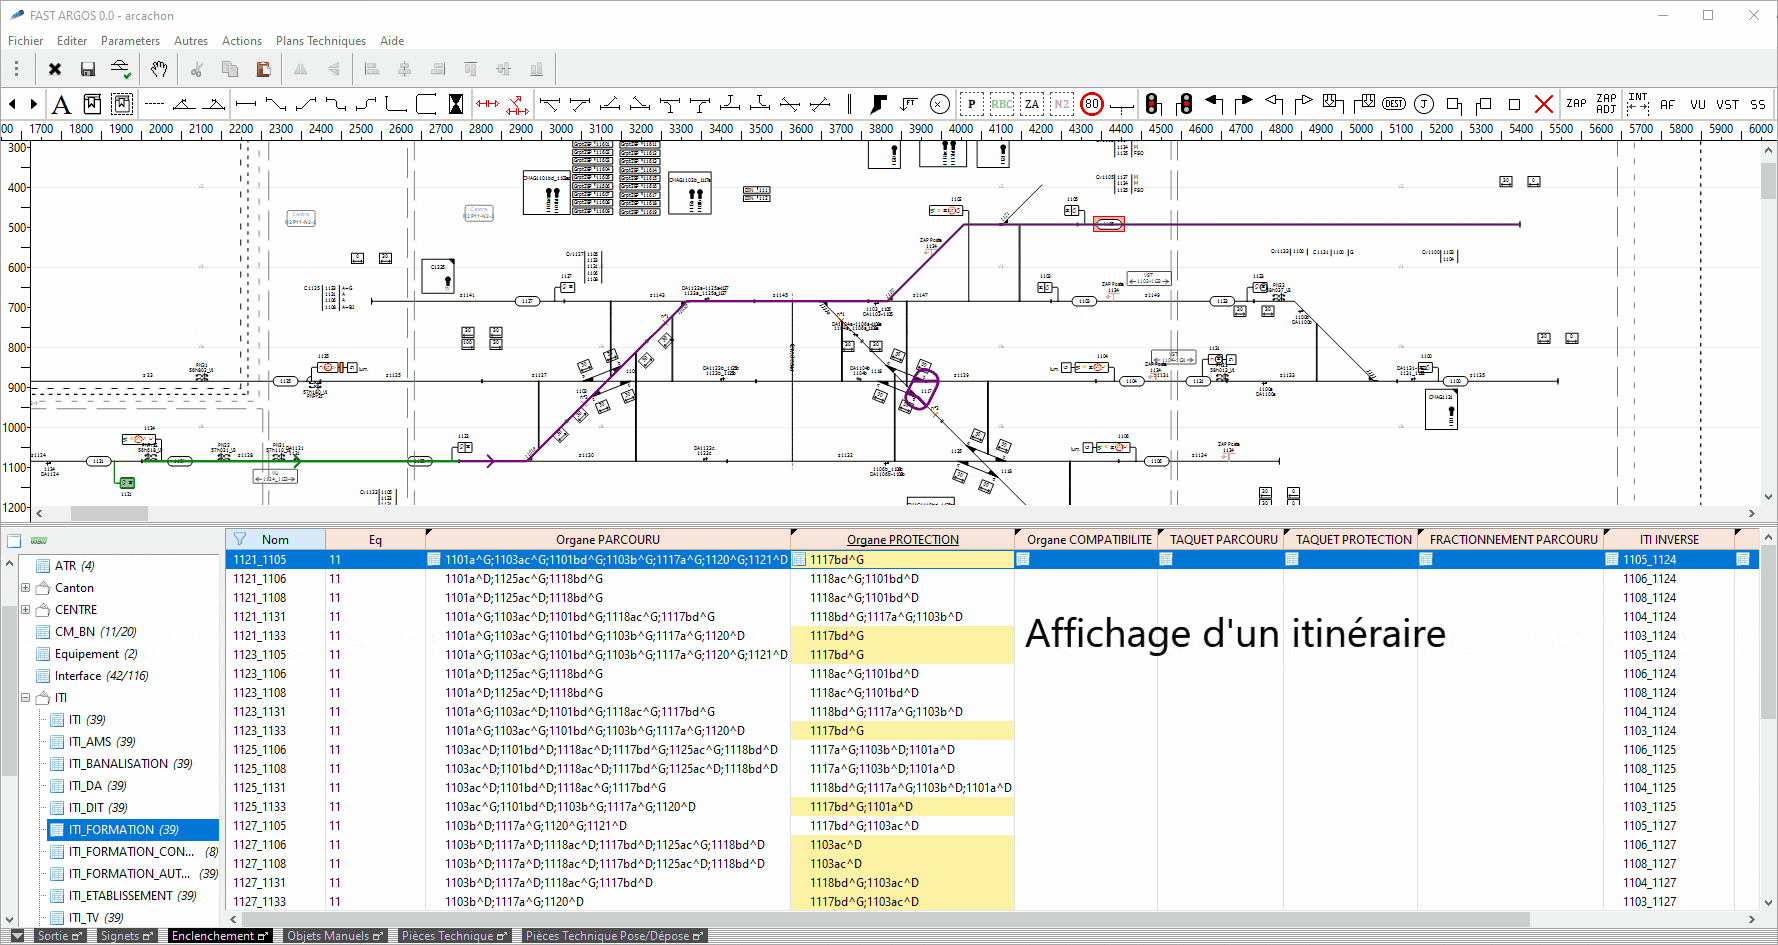Image resolution: width=1778 pixels, height=945 pixels.
Task: Expand the CENTRE tree node
Action: (x=26, y=610)
